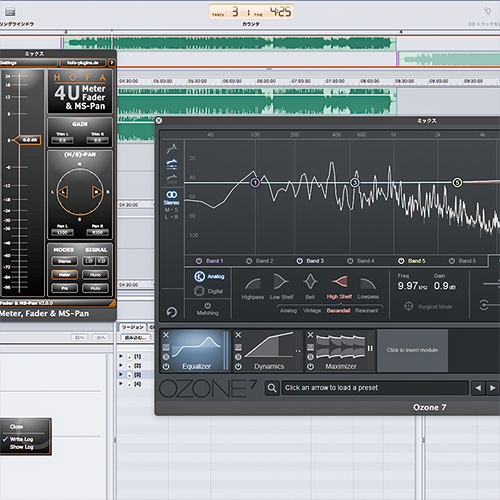
Task: Choose the Resonant shelf type
Action: coord(367,311)
